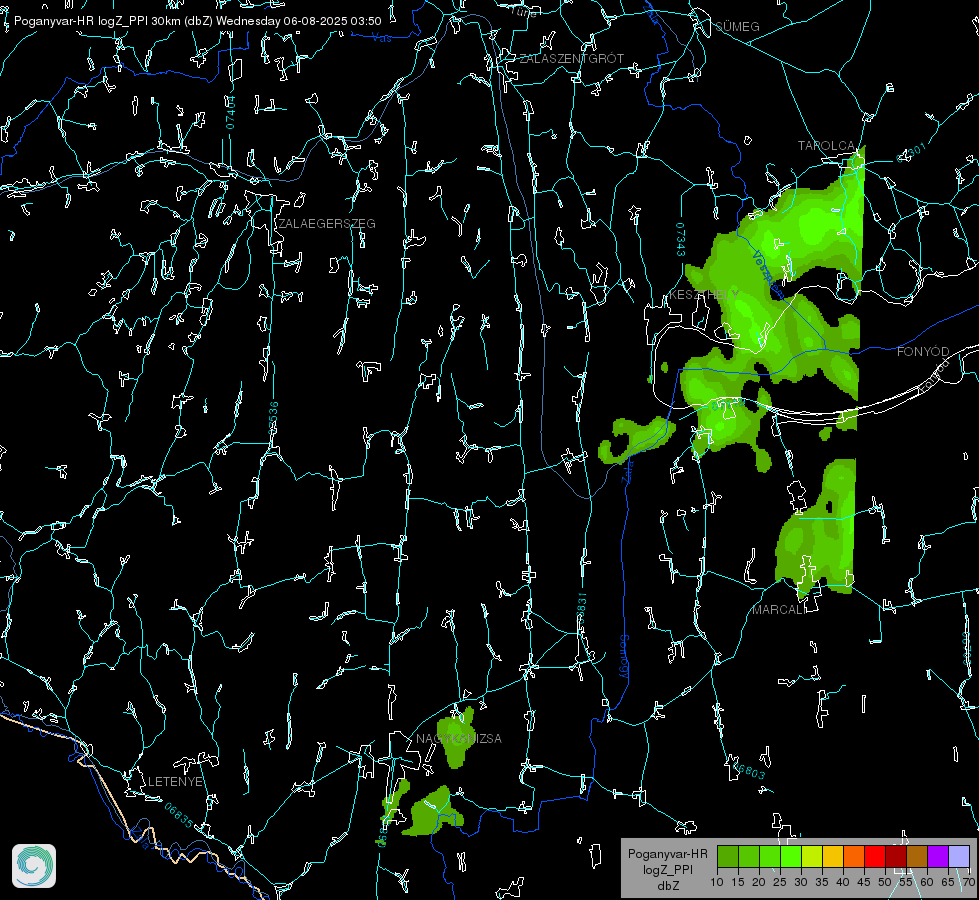Select the 15–20 dBZ green legend swatch
The height and width of the screenshot is (900, 979).
pos(749,857)
